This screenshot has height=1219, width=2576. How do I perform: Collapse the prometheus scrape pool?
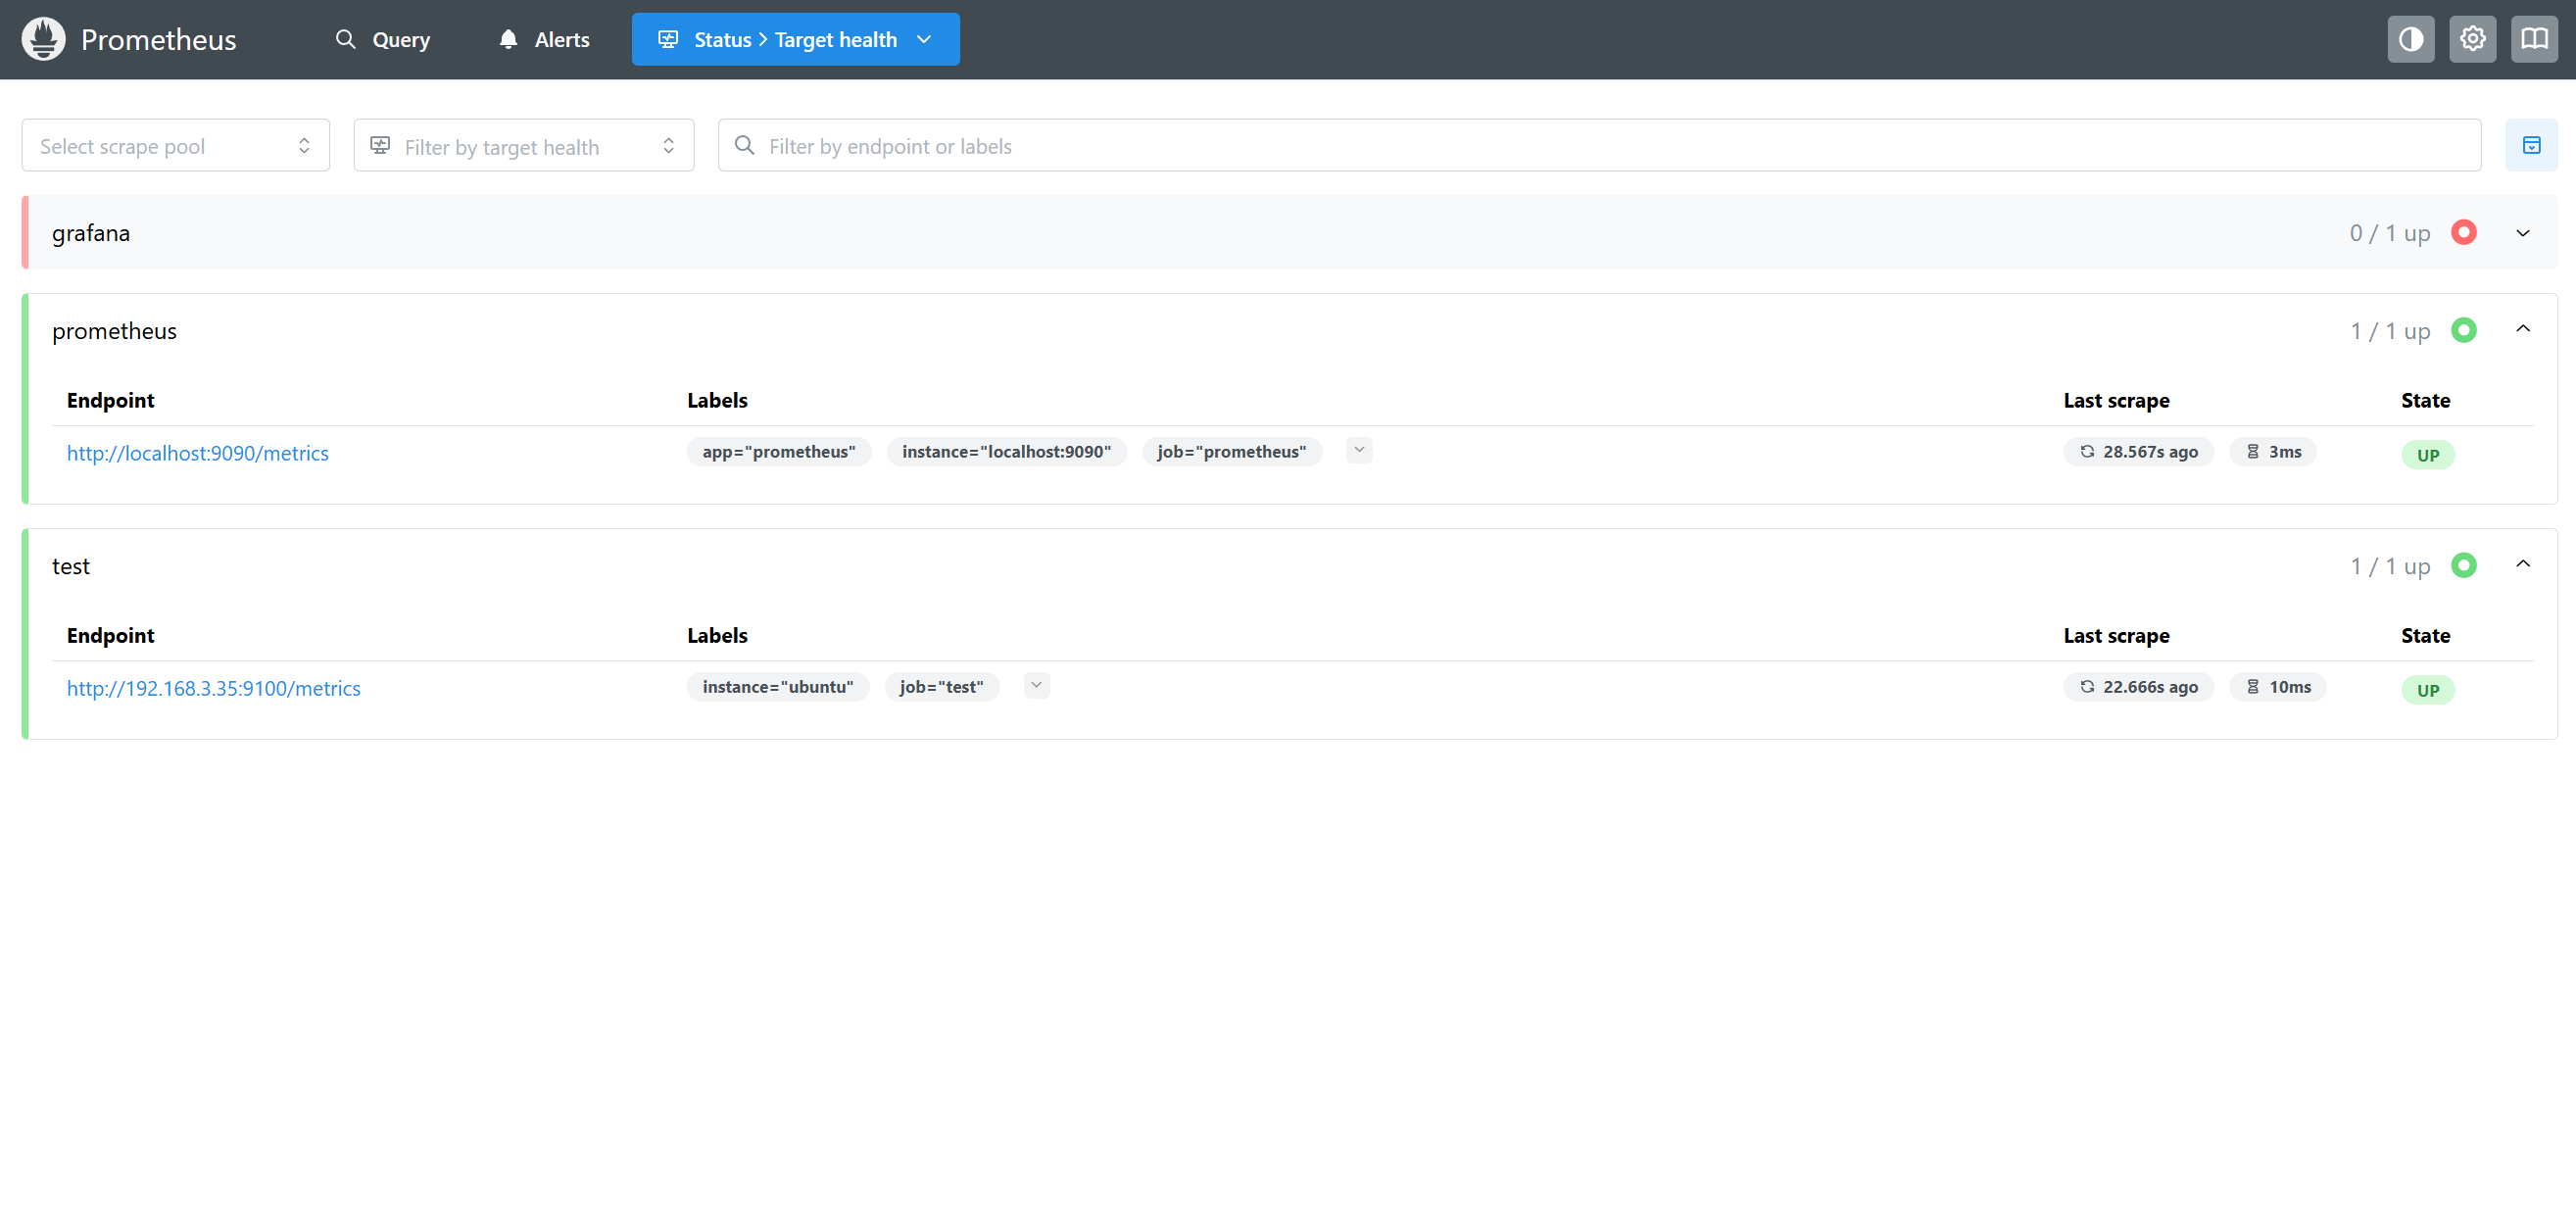(2522, 329)
